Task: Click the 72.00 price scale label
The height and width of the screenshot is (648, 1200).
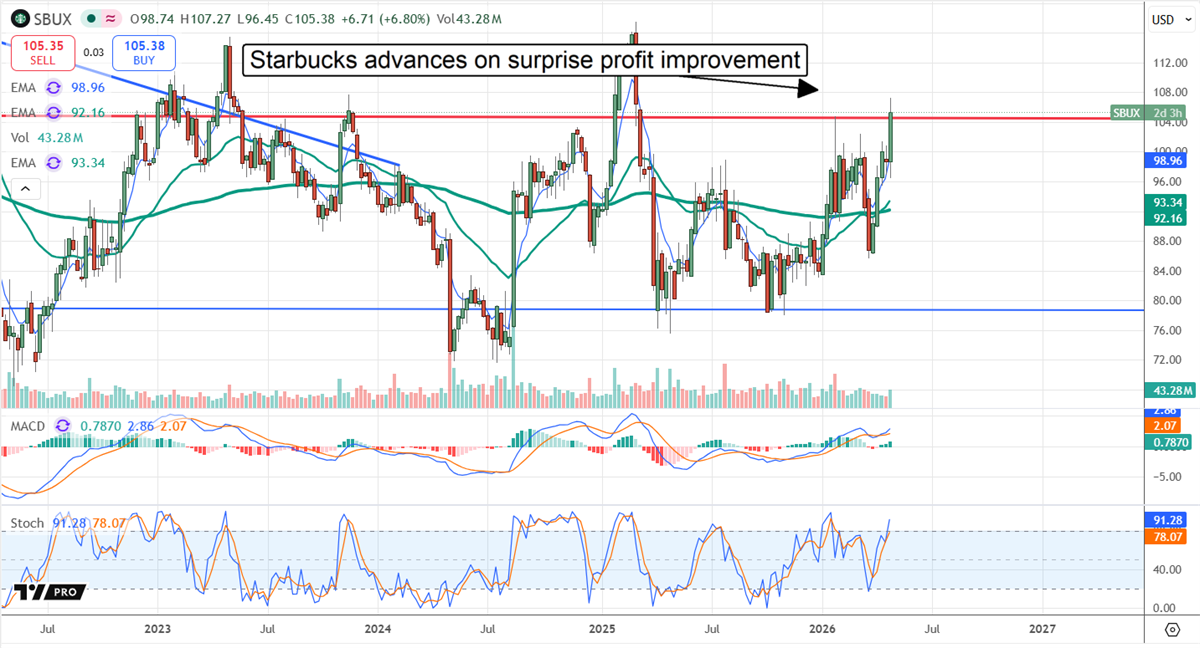Action: click(x=1165, y=359)
